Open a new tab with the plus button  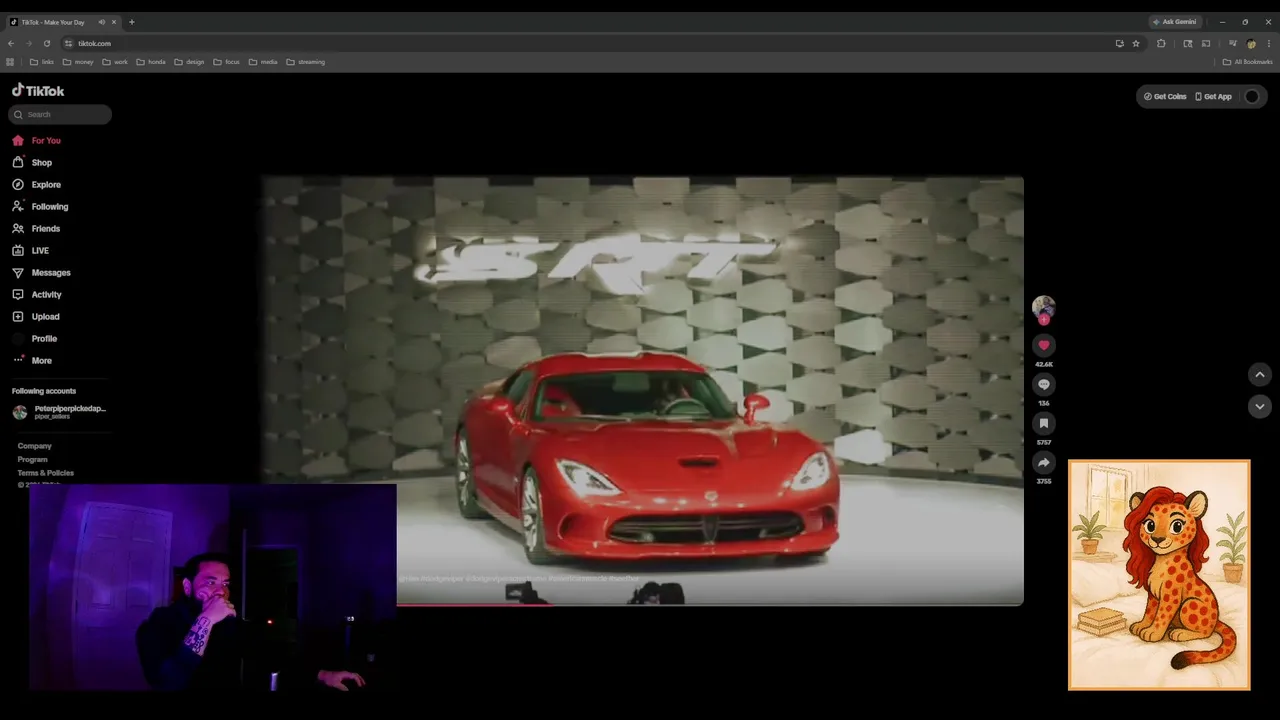131,22
